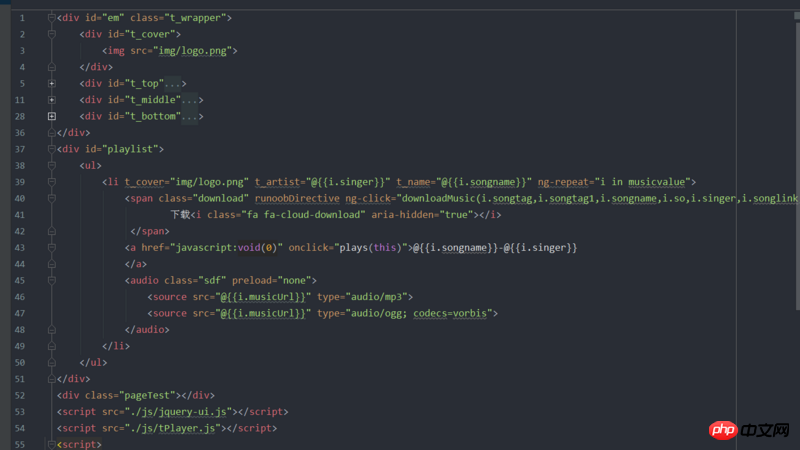This screenshot has width=800, height=450.
Task: Click the playlist id value on line 37
Action: pyautogui.click(x=130, y=149)
